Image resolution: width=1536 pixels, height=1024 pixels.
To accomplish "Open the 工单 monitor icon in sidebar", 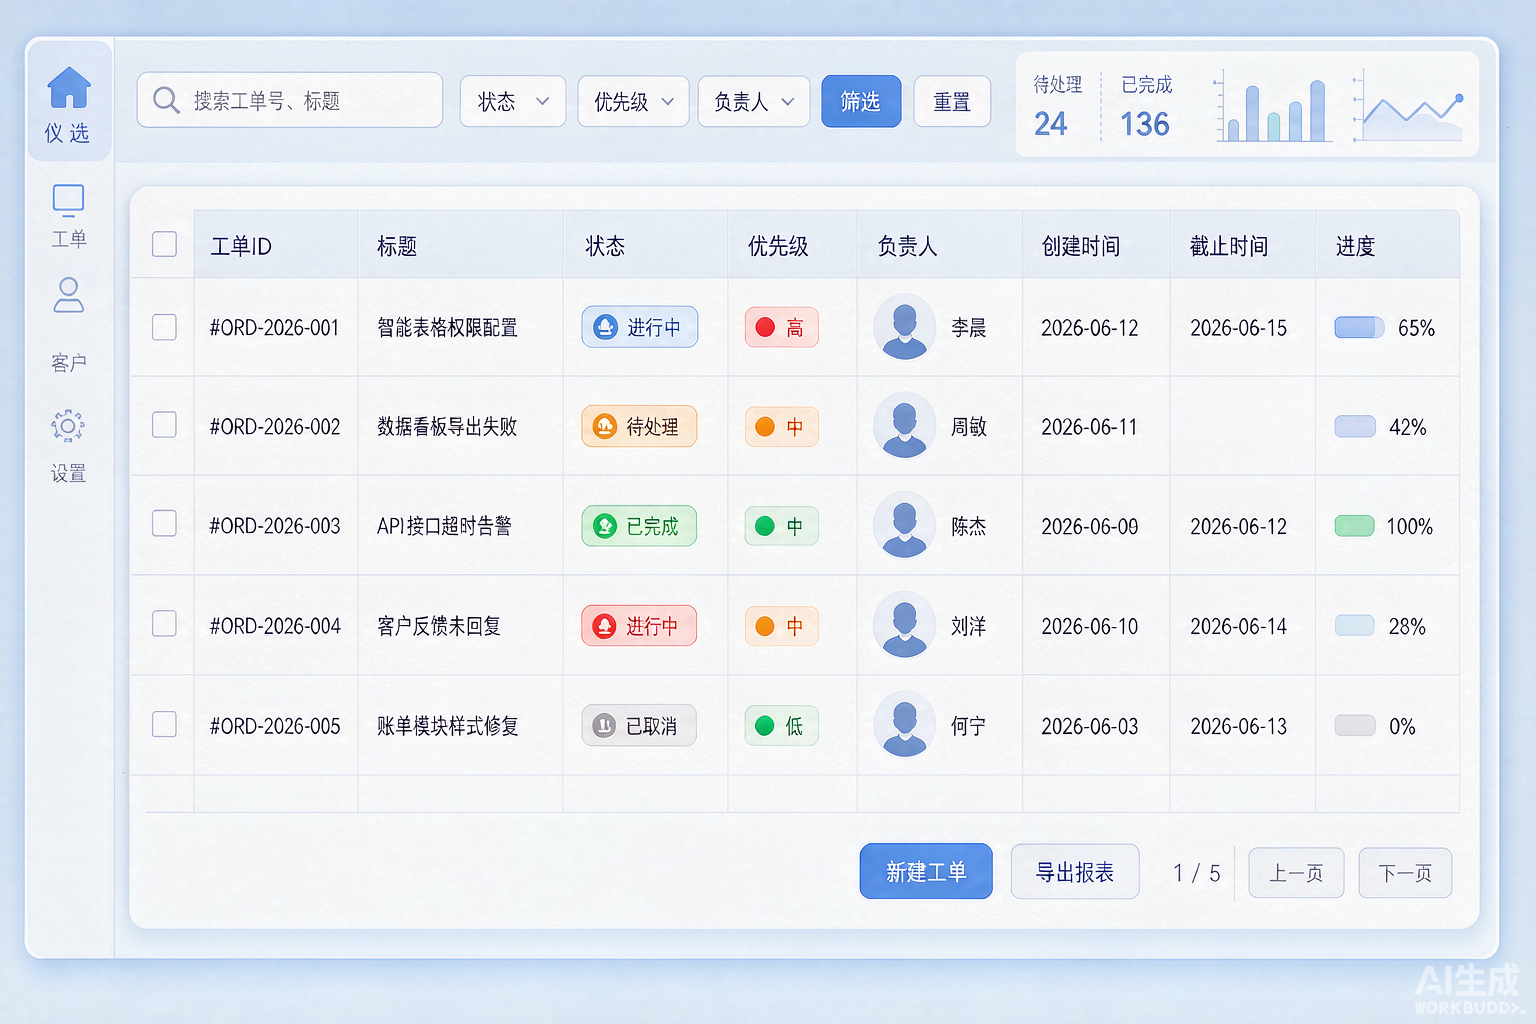I will 68,200.
